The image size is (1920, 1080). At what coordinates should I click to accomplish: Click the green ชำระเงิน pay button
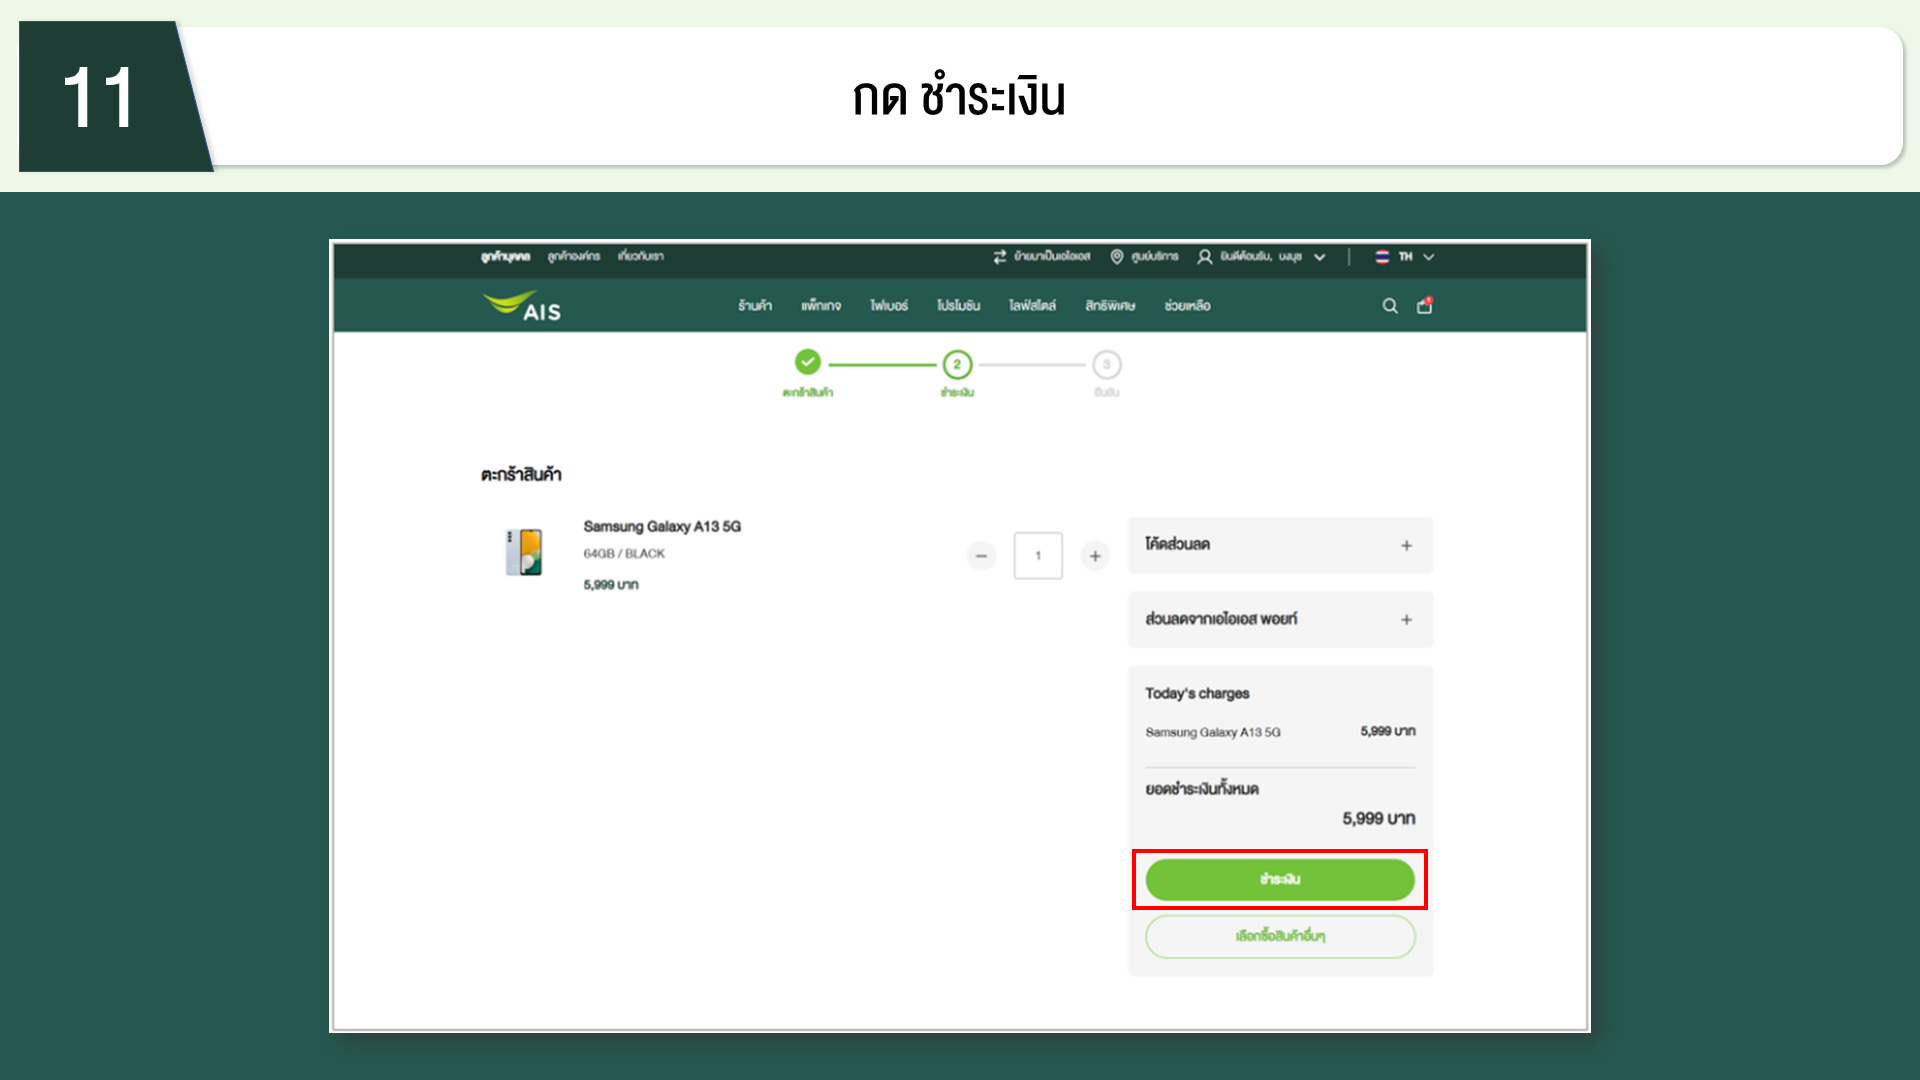coord(1280,879)
